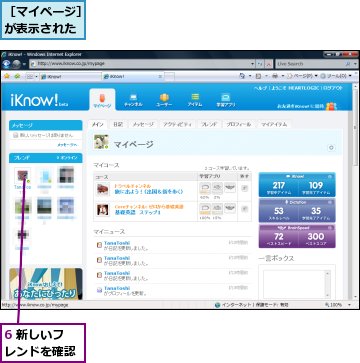Click the Live Search magnifier icon
Screen dimensions: 360x363
[347, 64]
